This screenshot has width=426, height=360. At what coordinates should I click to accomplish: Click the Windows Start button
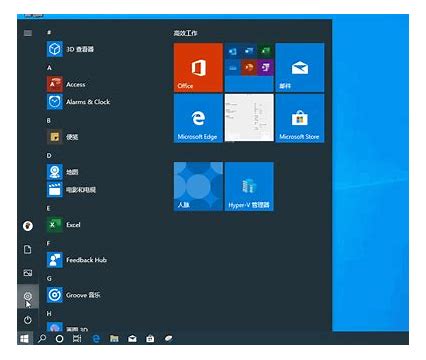24,339
